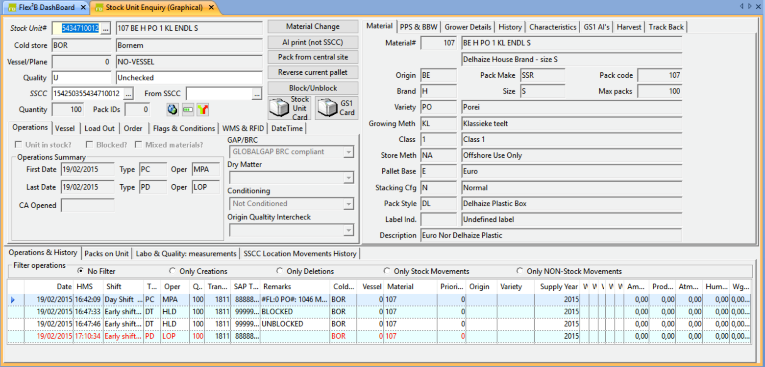The image size is (765, 367).
Task: Click the row indicator arrow in grid first row
Action: point(13,299)
